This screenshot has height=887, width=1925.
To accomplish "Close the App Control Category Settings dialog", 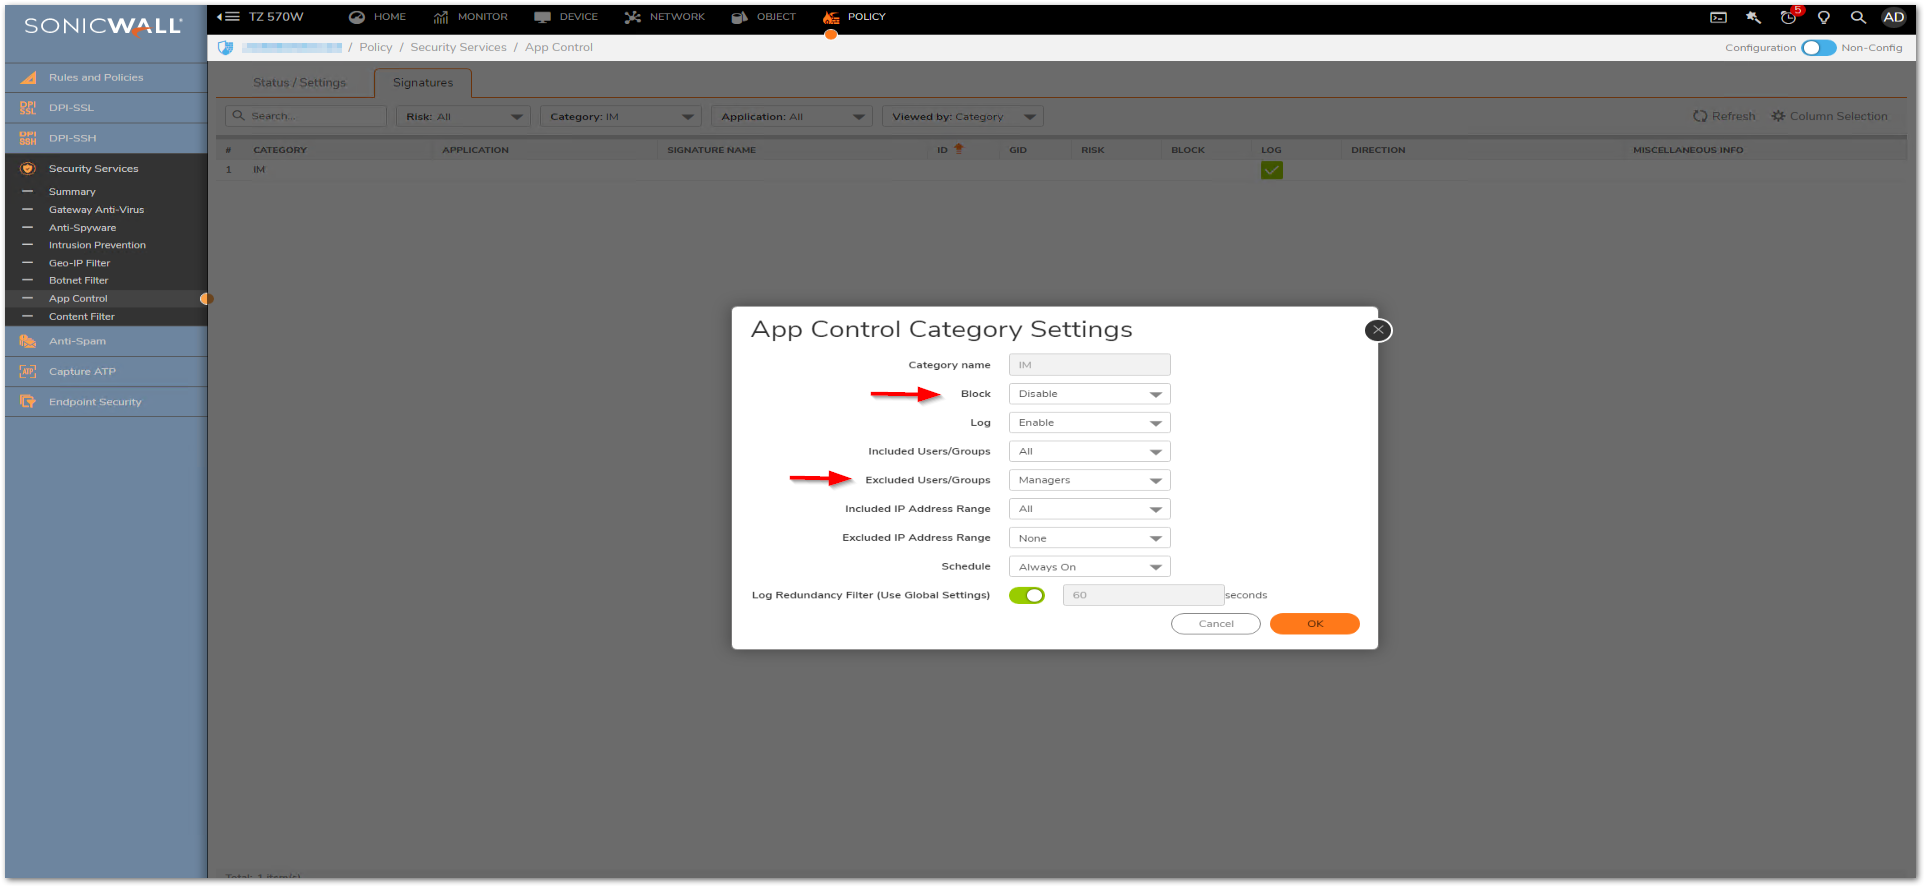I will (x=1378, y=330).
